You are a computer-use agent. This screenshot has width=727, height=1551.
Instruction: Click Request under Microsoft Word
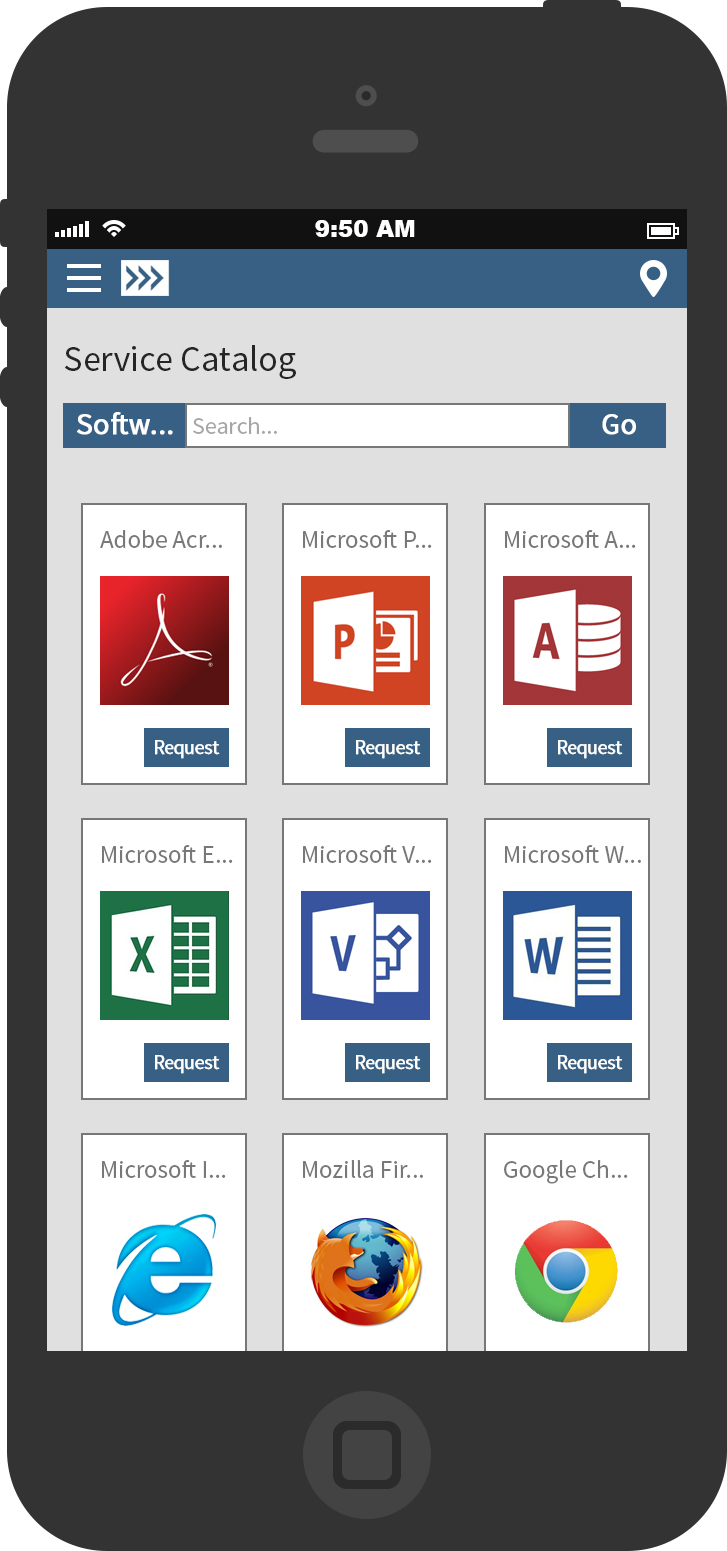pos(589,1063)
